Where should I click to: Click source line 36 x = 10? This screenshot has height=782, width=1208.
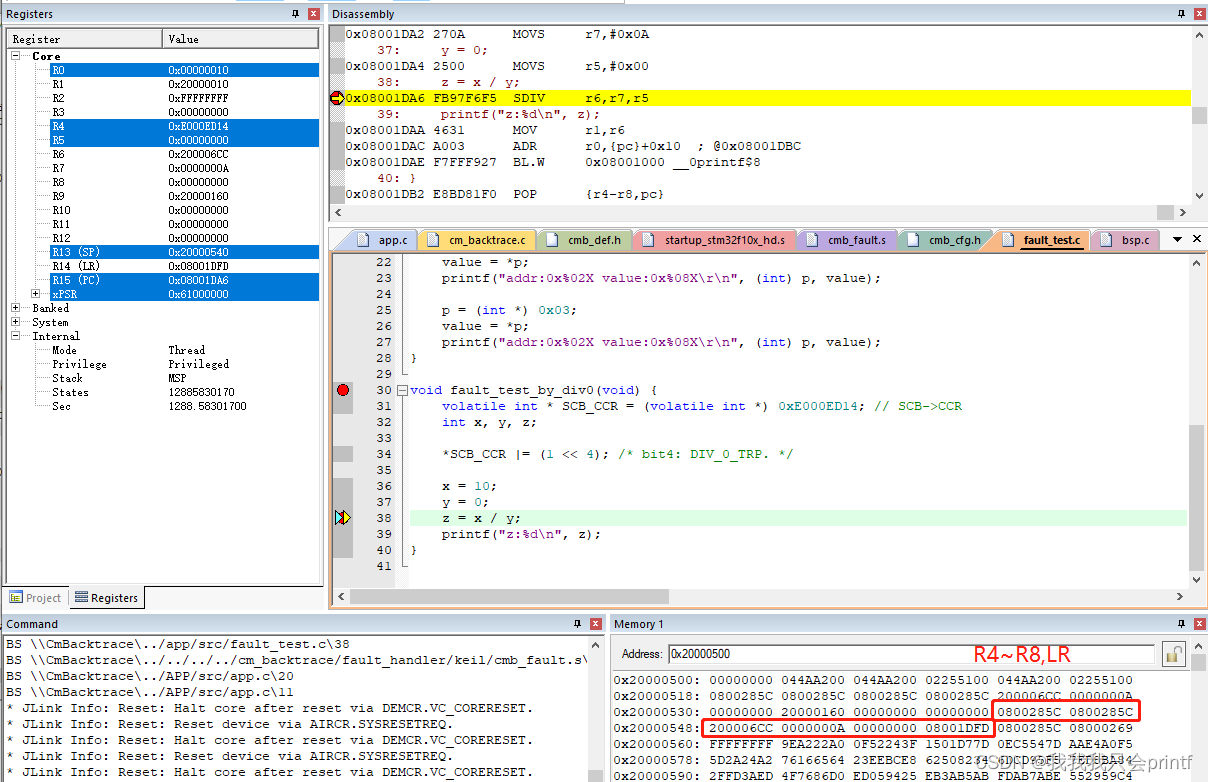469,486
